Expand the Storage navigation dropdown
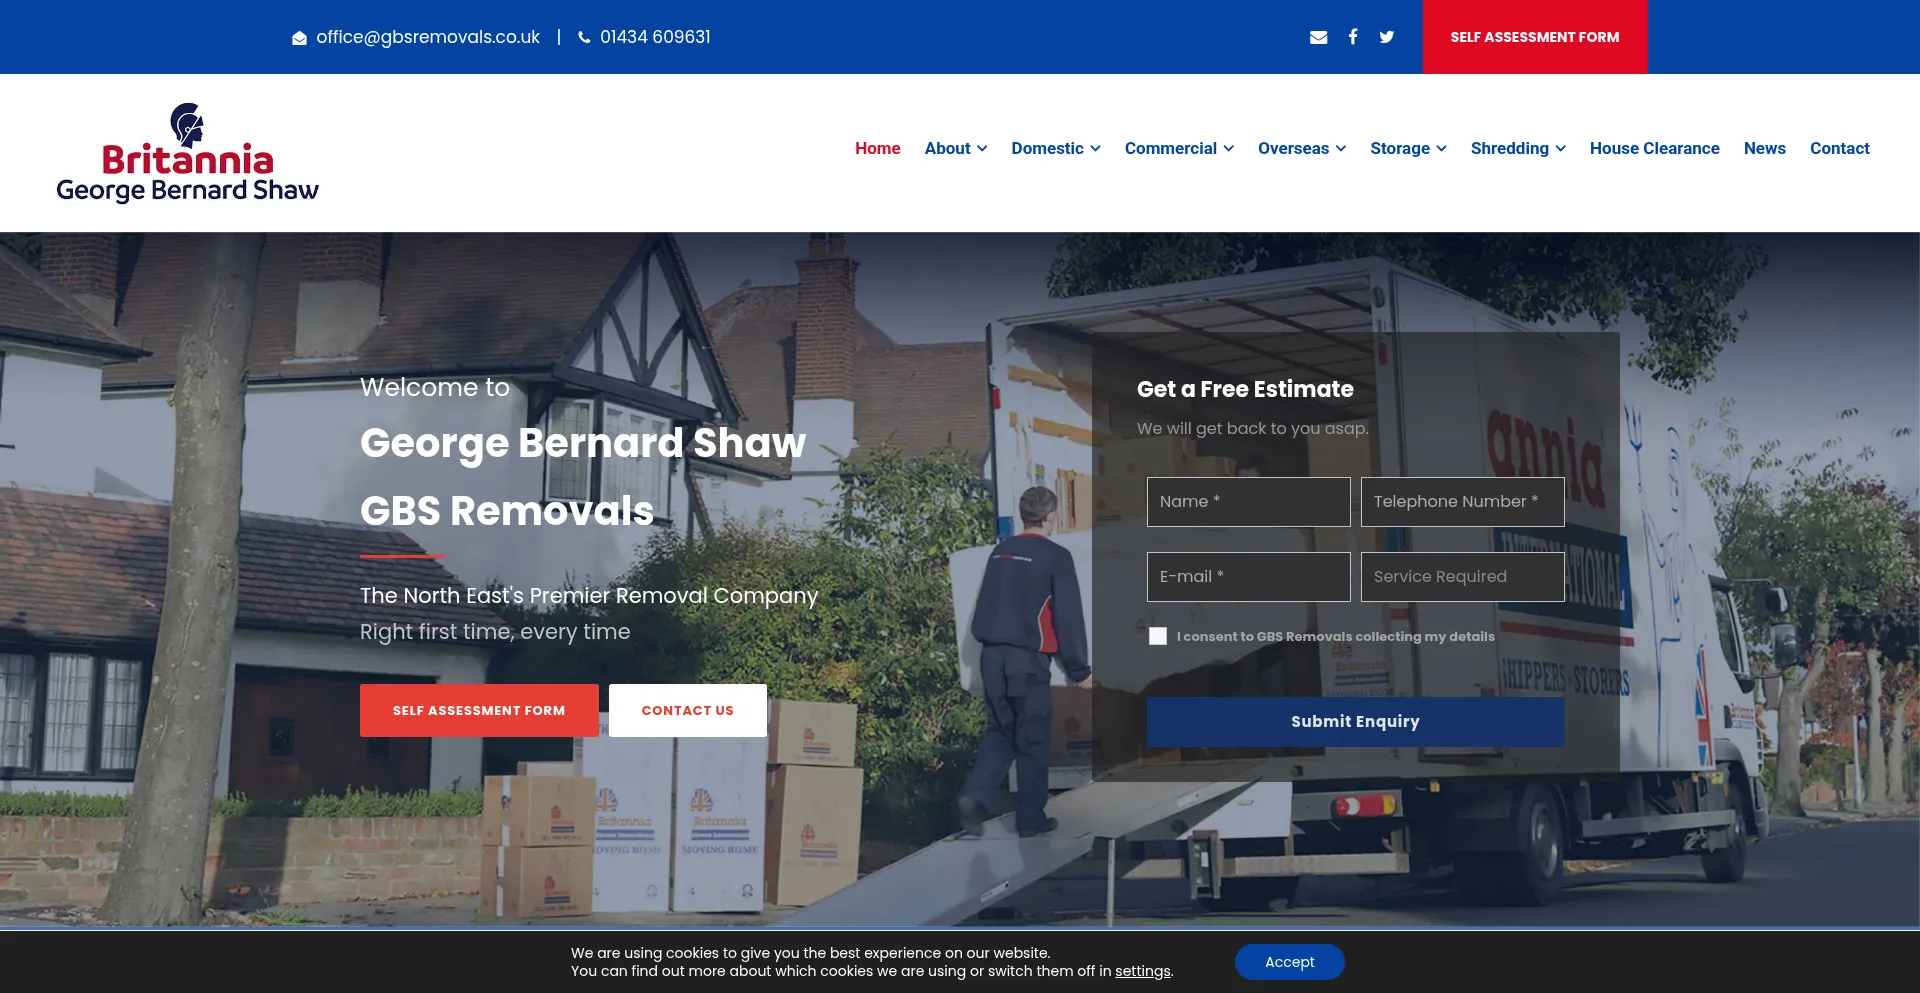Screen dimensions: 1920x993 [1408, 148]
